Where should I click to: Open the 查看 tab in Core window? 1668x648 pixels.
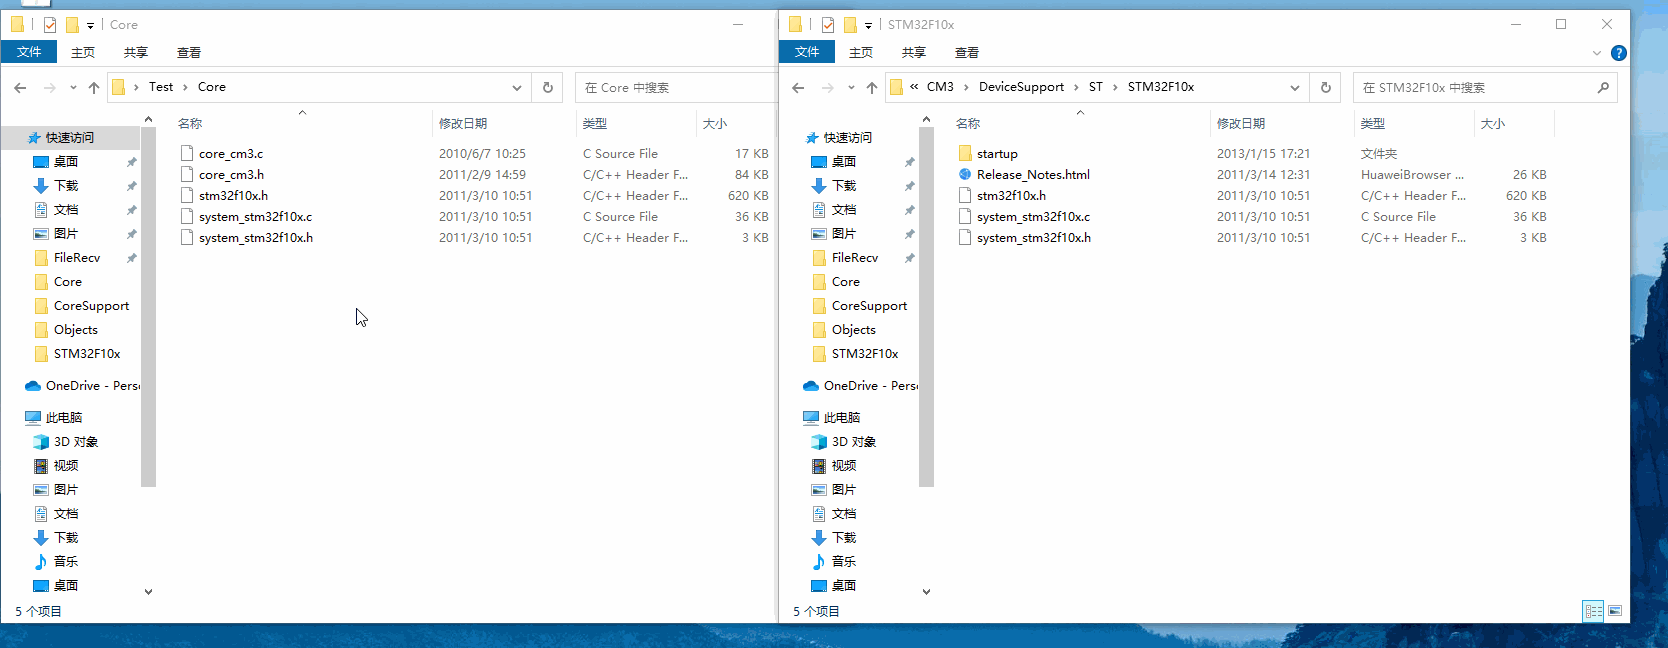tap(189, 52)
